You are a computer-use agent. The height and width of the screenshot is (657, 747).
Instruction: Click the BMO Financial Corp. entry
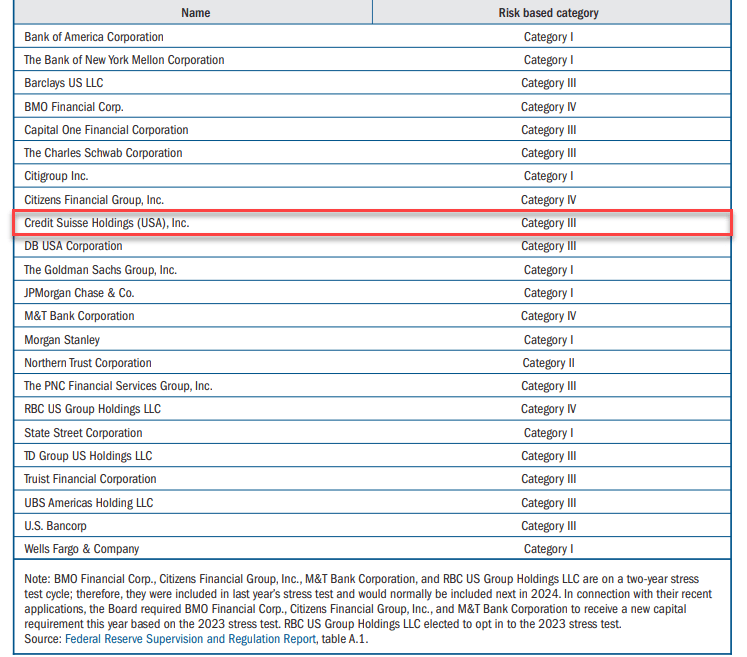coord(74,107)
